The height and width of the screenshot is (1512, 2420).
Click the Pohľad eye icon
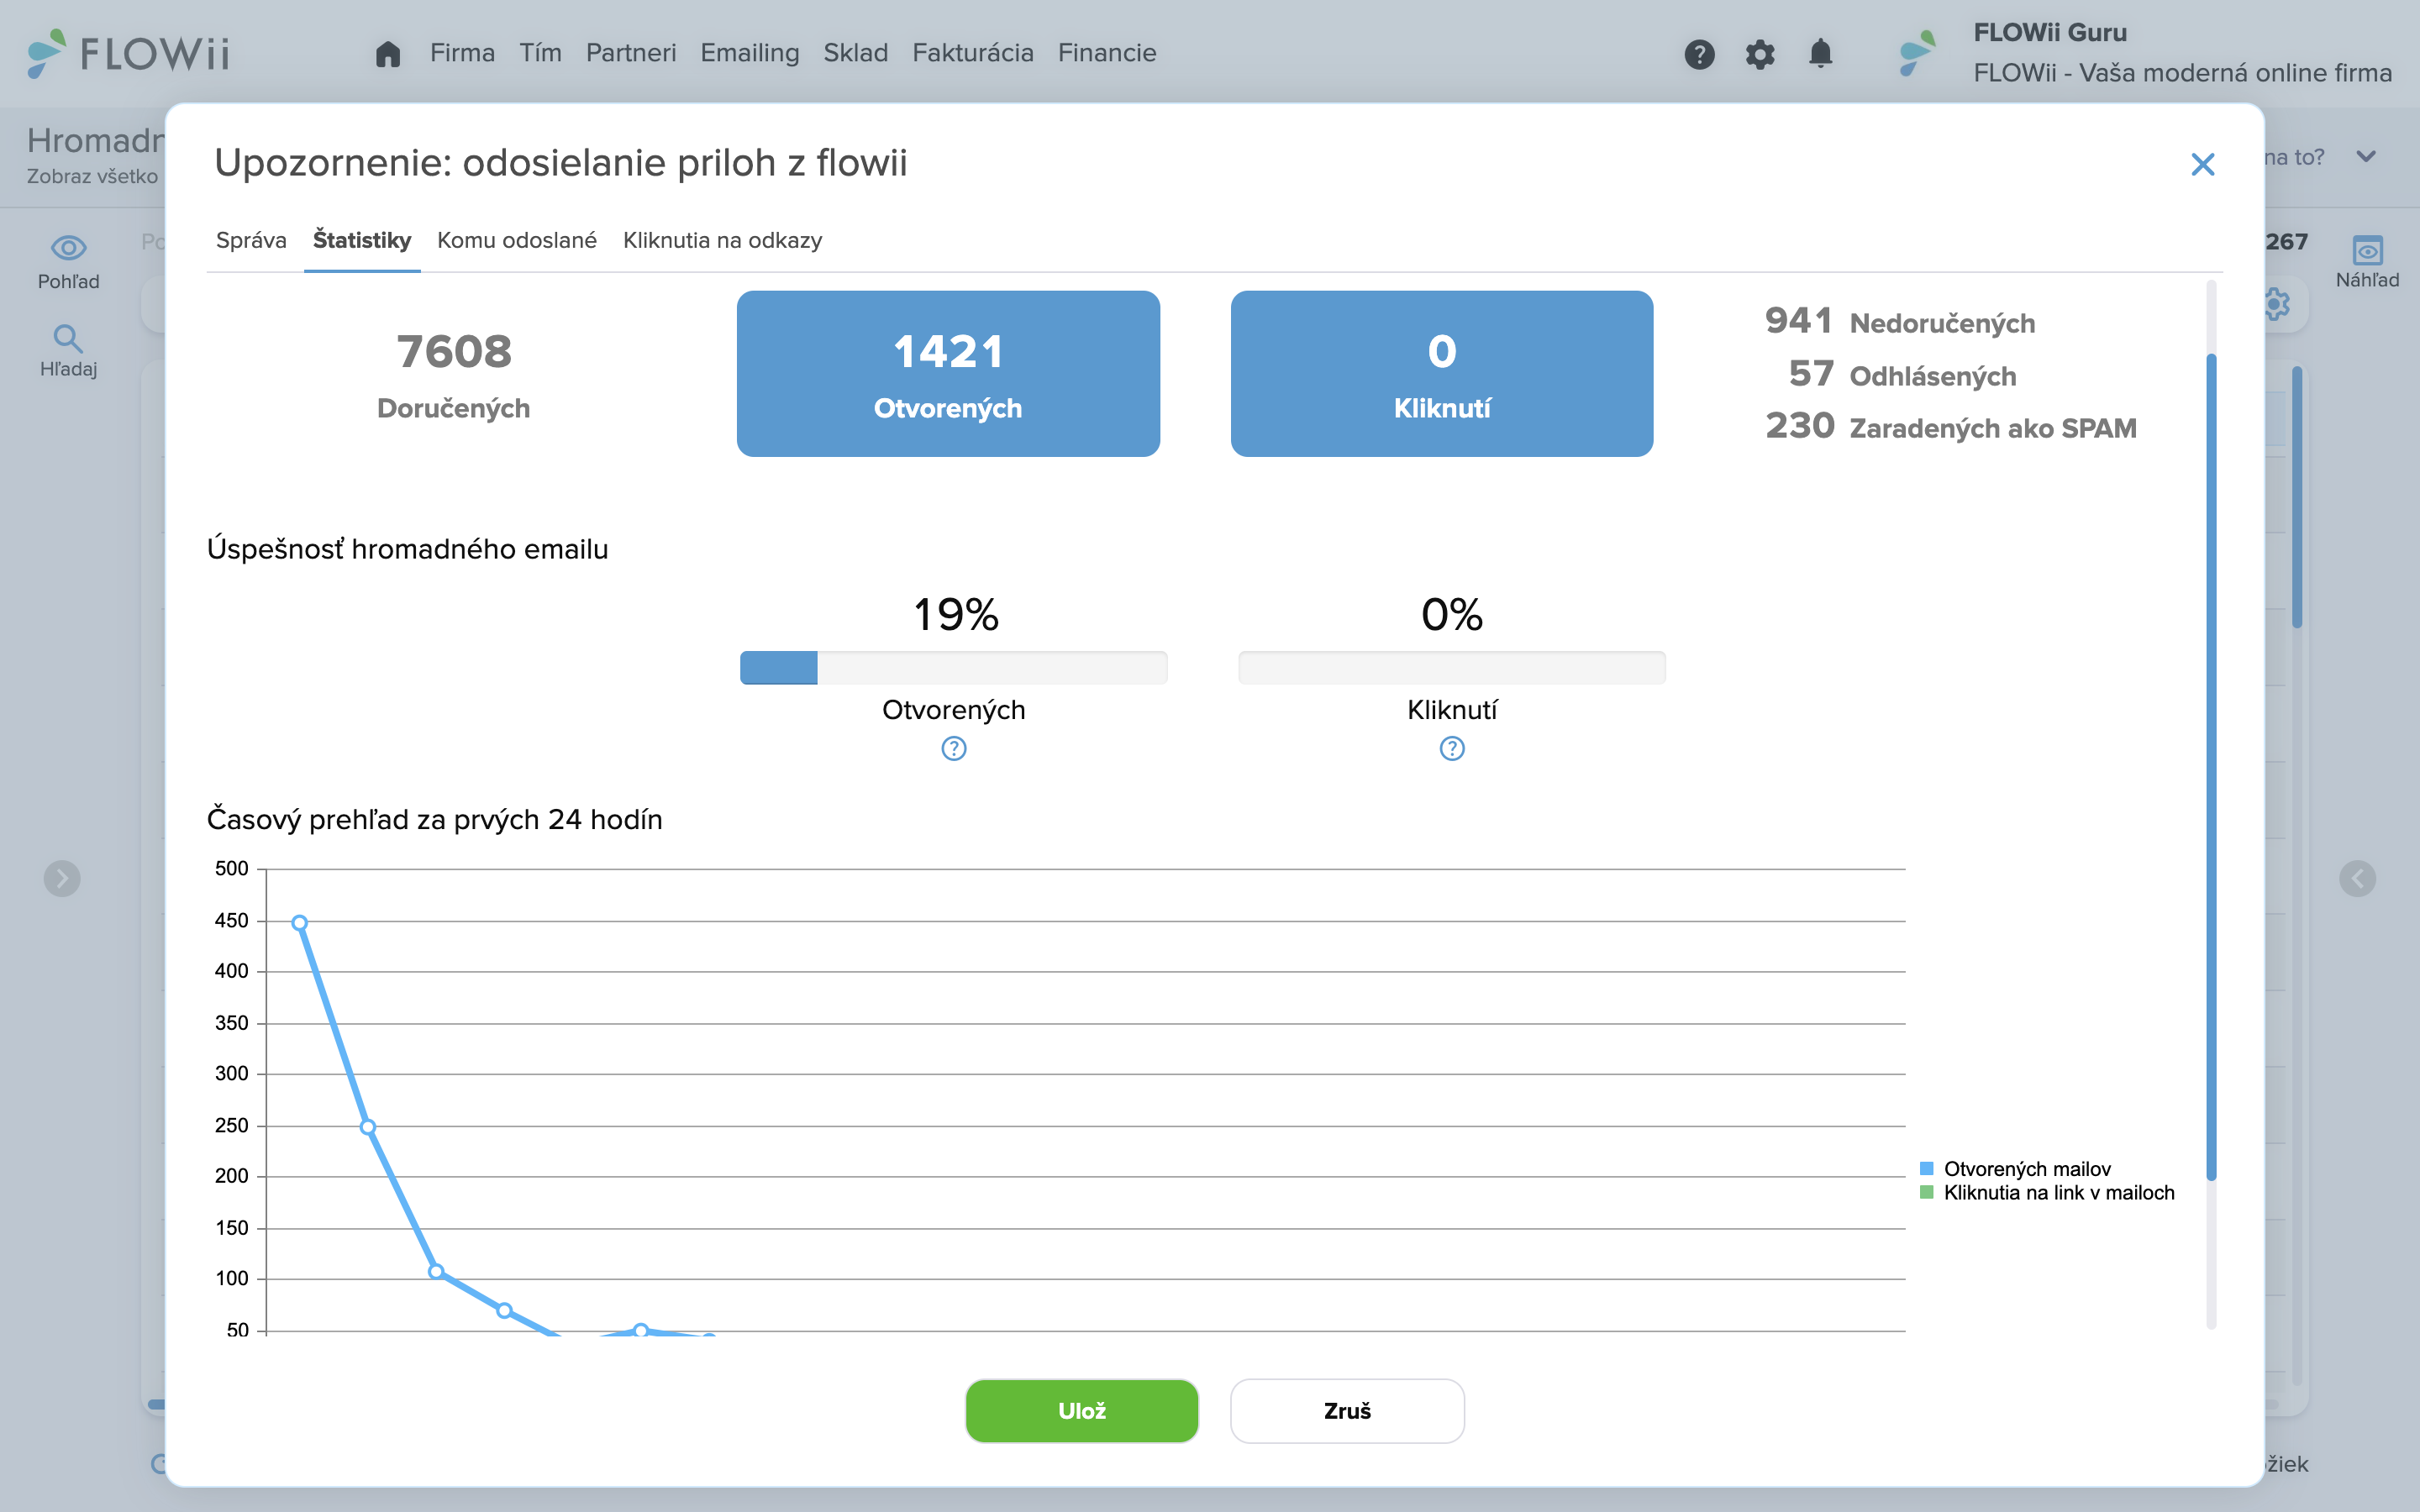68,247
